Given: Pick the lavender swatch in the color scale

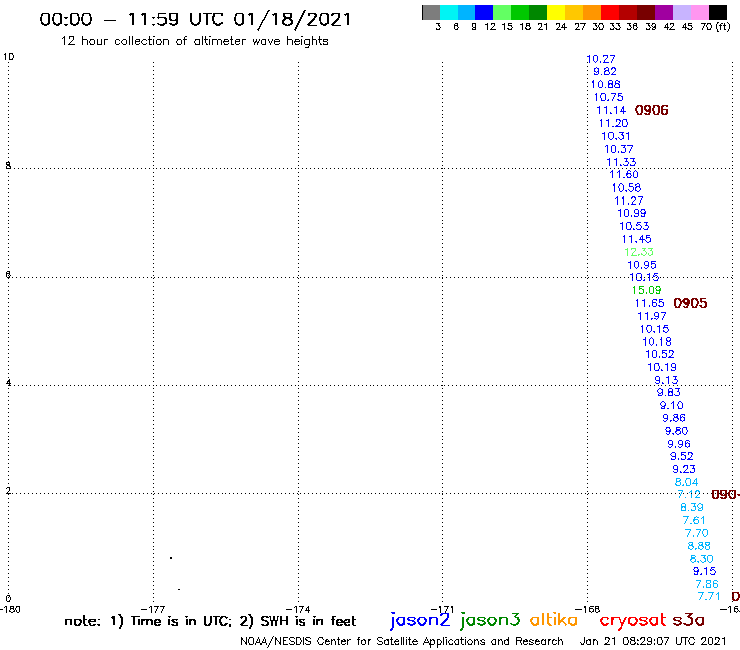Looking at the screenshot, I should coord(682,12).
